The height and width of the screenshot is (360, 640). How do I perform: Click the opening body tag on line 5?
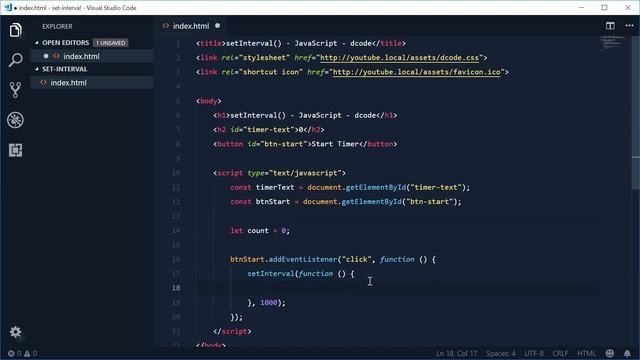click(209, 101)
